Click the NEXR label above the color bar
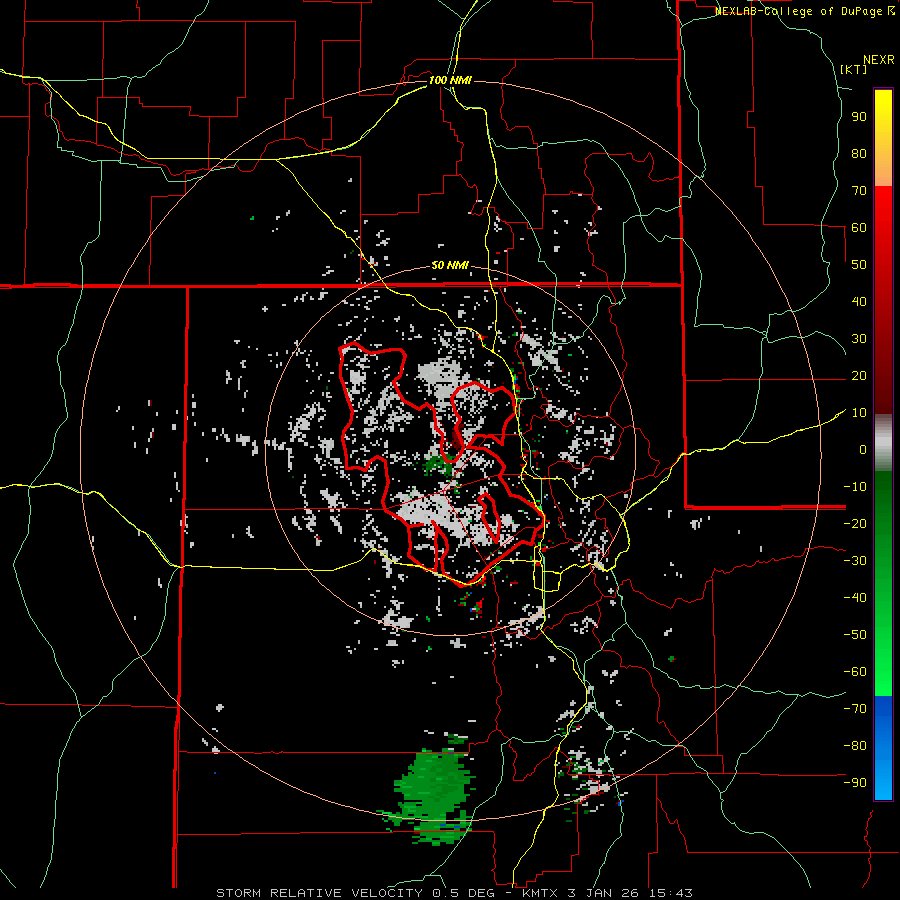The width and height of the screenshot is (900, 900). click(879, 60)
